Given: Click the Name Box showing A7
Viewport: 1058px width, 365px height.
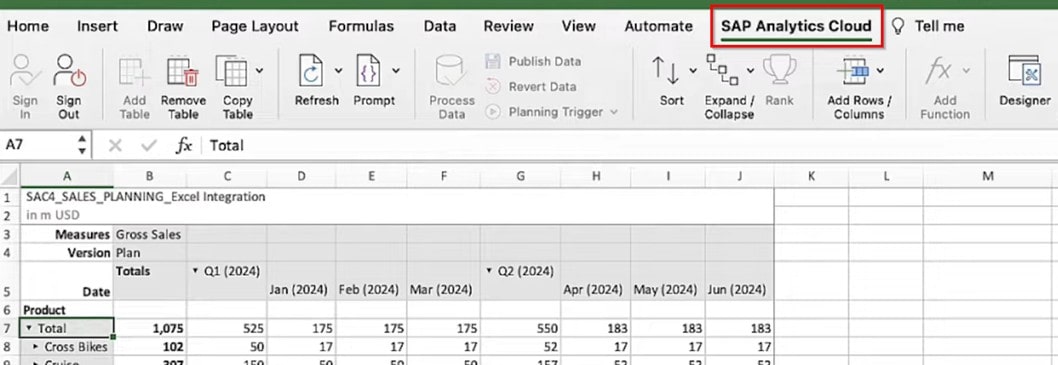Looking at the screenshot, I should (x=38, y=145).
